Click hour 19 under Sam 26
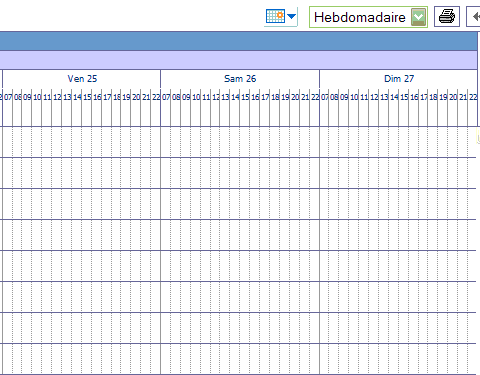The image size is (480, 375). (285, 97)
